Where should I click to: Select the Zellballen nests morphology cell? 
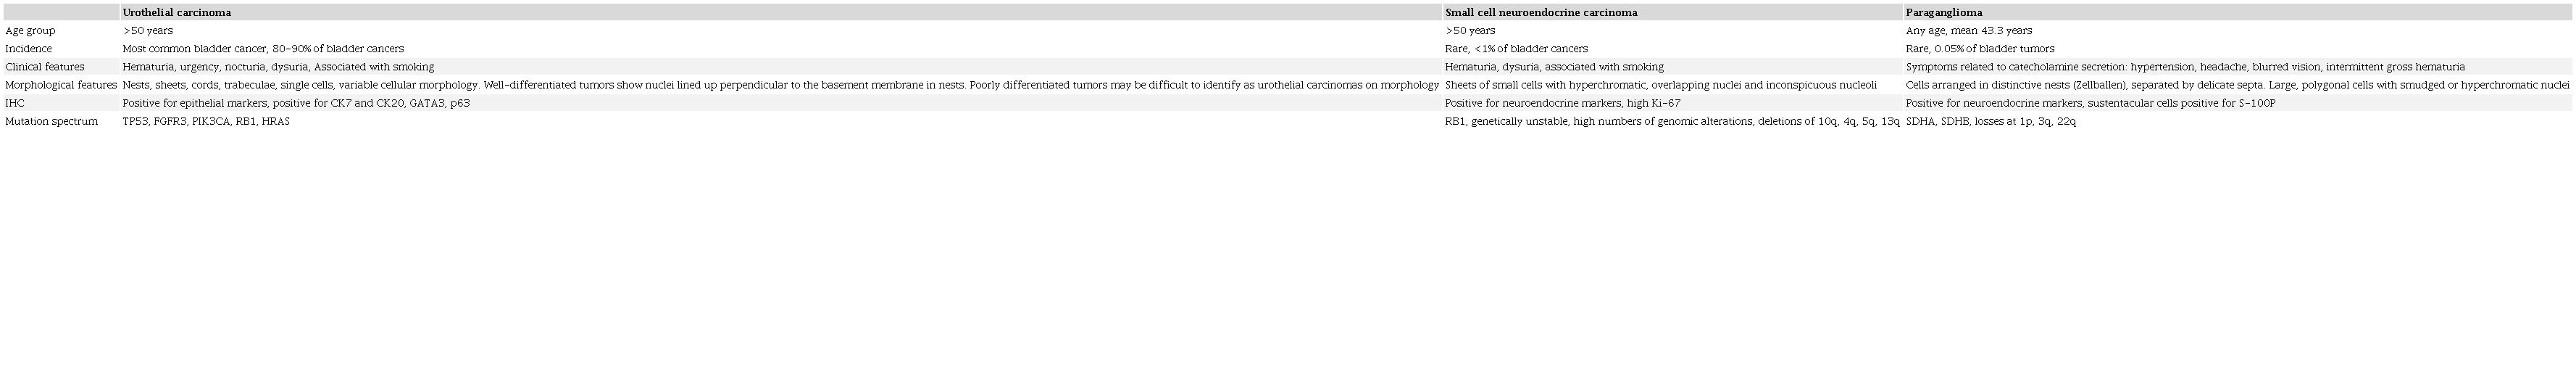(2237, 85)
